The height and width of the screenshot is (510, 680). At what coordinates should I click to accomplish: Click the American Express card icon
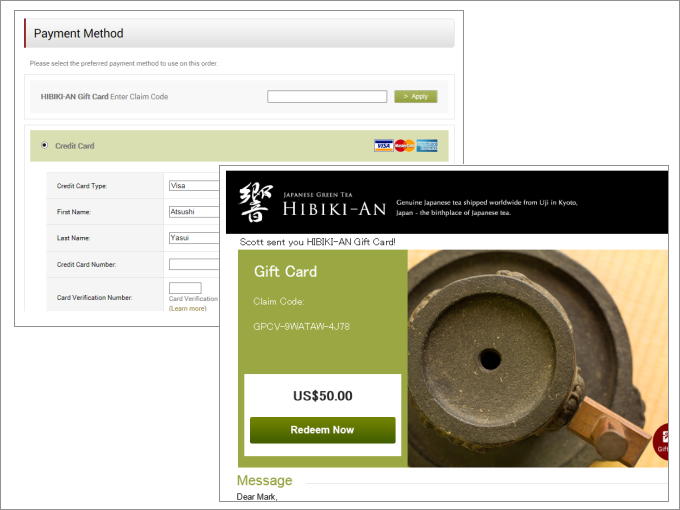(x=427, y=146)
